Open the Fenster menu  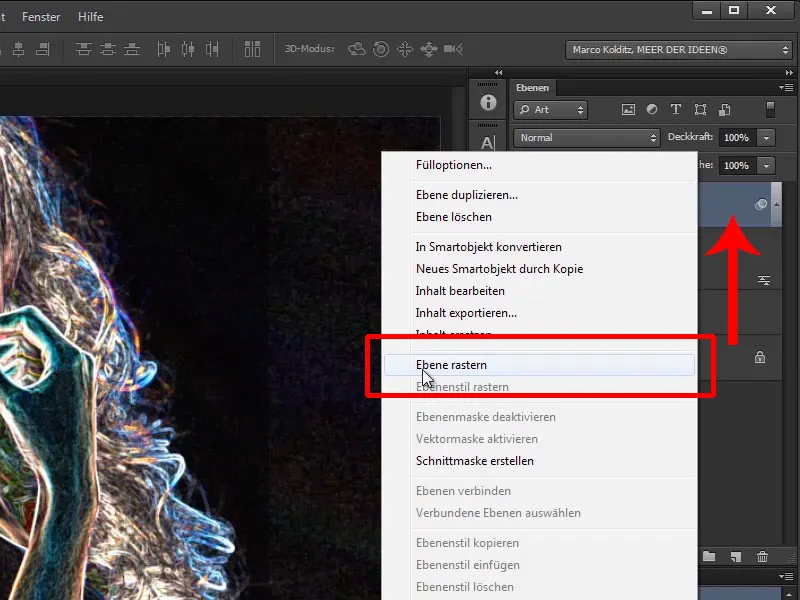coord(41,17)
